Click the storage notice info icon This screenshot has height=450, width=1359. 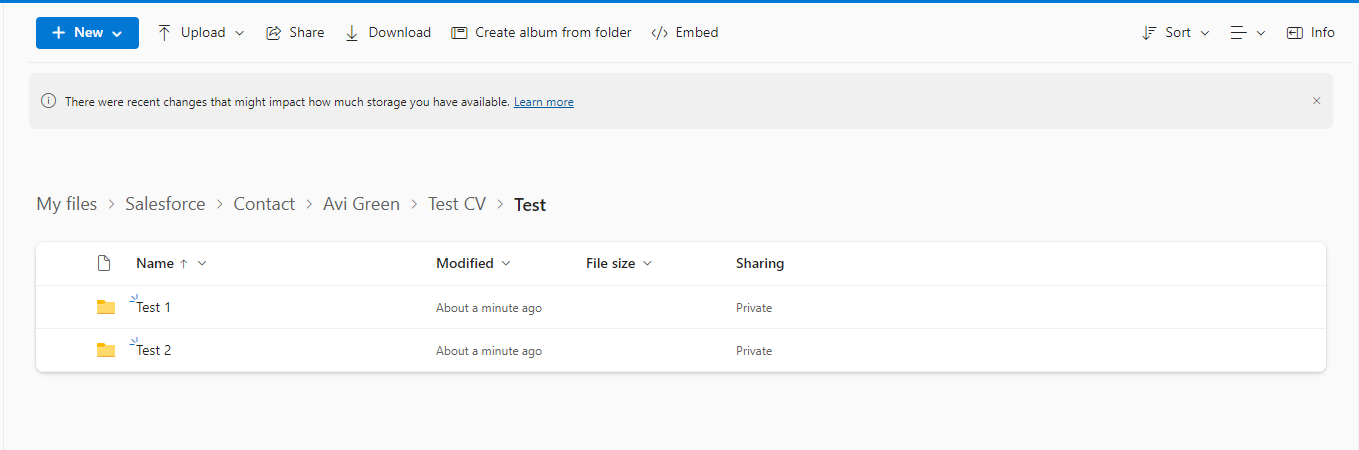48,101
